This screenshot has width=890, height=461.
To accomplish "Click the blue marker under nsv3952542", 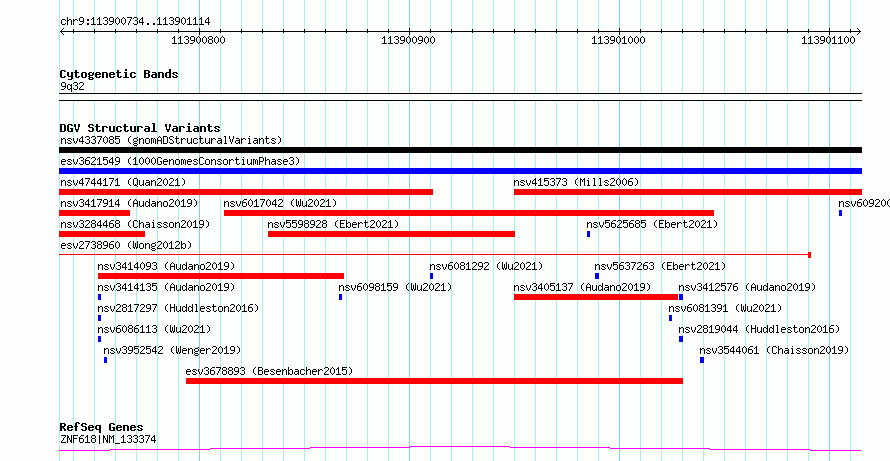I will pos(106,360).
